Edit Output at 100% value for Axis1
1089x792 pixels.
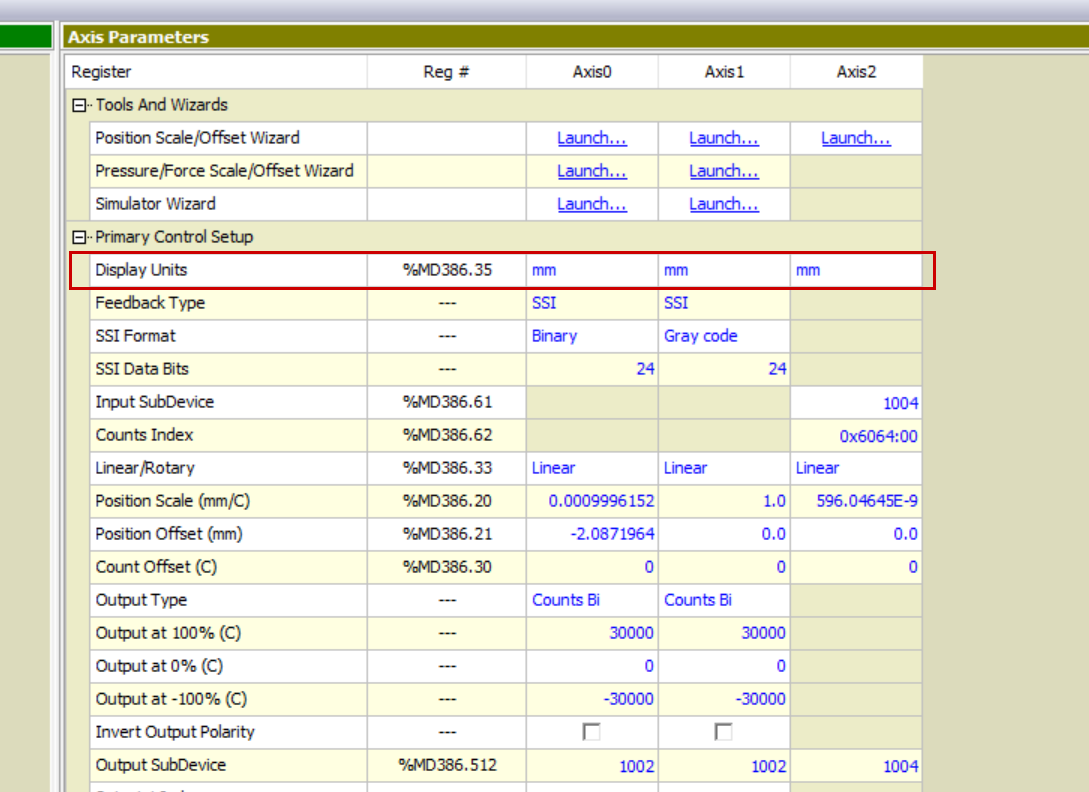(724, 633)
